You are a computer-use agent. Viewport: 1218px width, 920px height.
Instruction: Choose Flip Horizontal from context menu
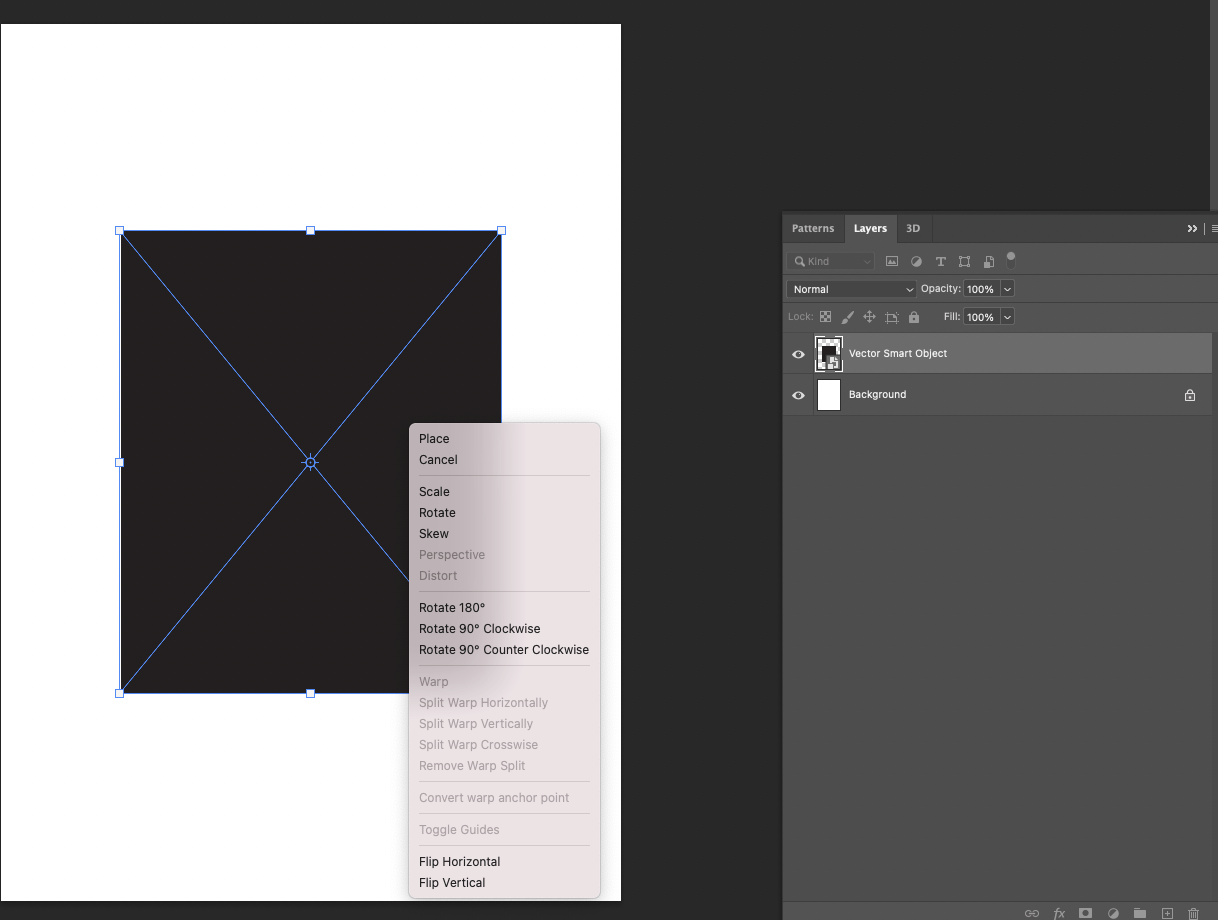click(459, 861)
